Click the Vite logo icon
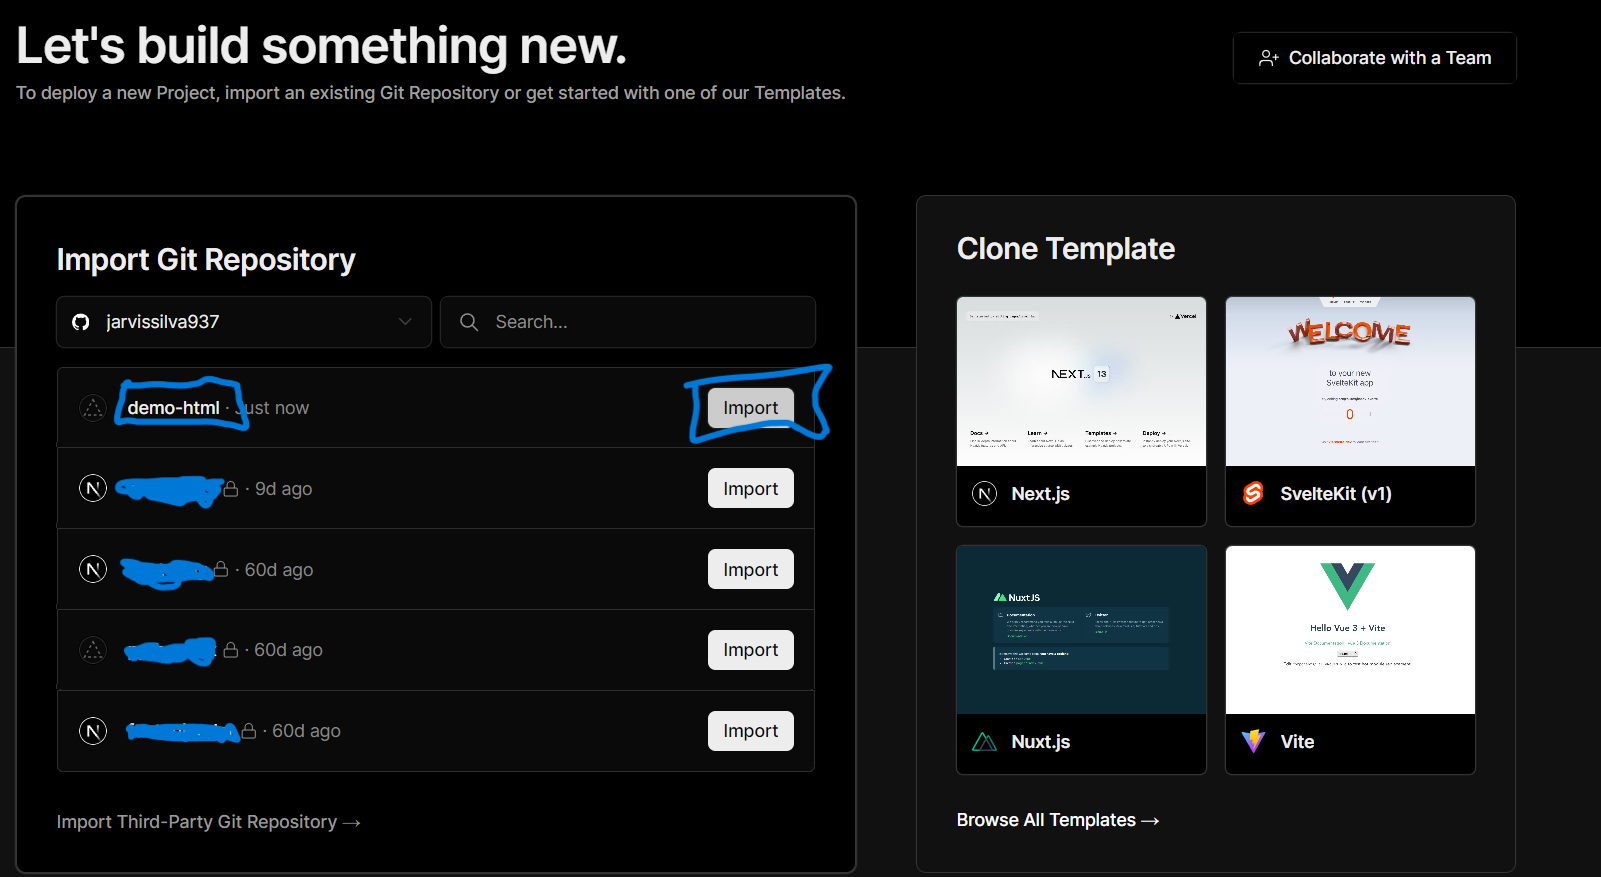Viewport: 1601px width, 877px height. click(1253, 742)
